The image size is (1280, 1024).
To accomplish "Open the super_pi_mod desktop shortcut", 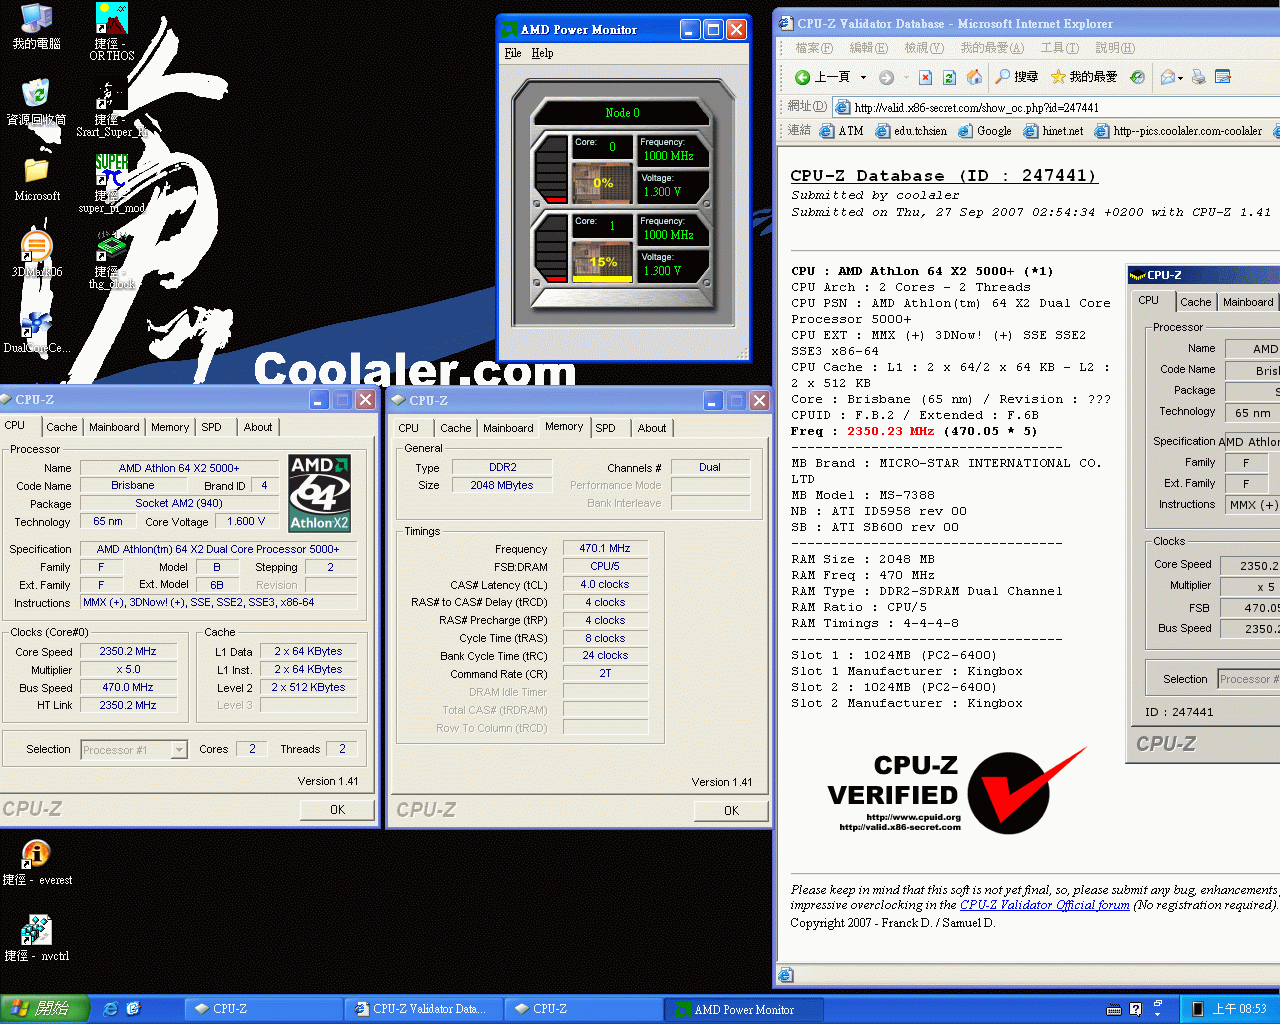I will (x=112, y=183).
